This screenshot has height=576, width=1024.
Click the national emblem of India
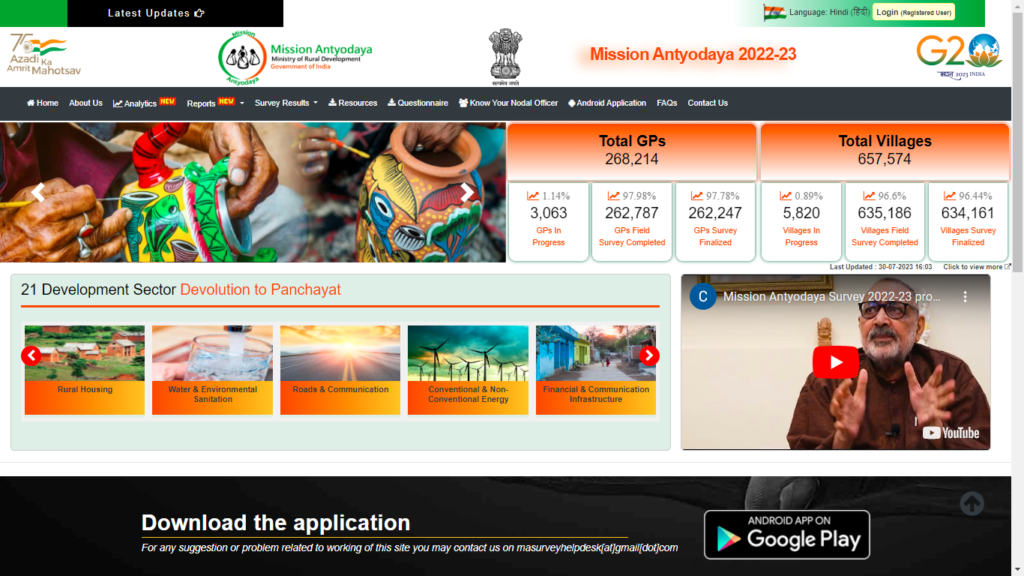[505, 57]
